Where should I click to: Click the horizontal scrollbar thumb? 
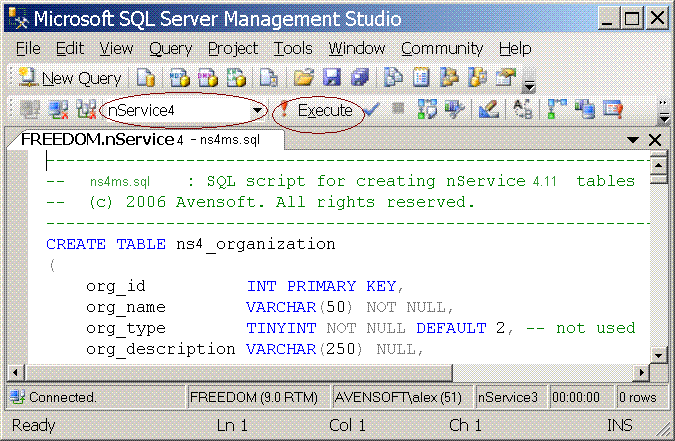coord(239,373)
